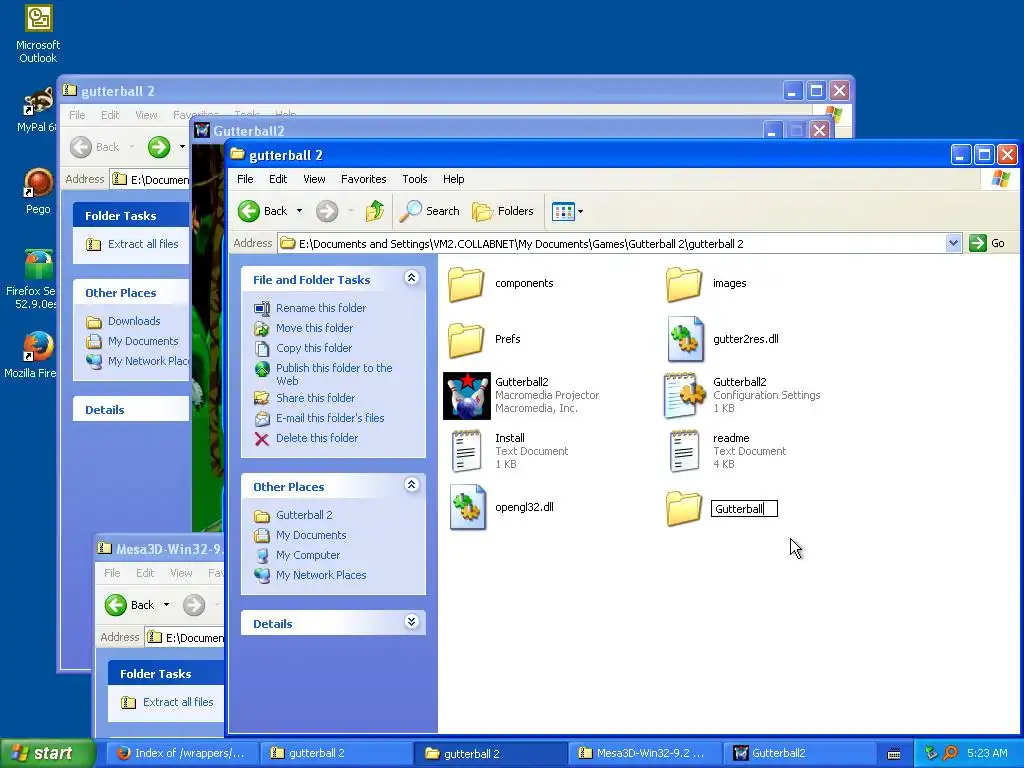The image size is (1024, 768).
Task: Open the File menu
Action: (245, 179)
